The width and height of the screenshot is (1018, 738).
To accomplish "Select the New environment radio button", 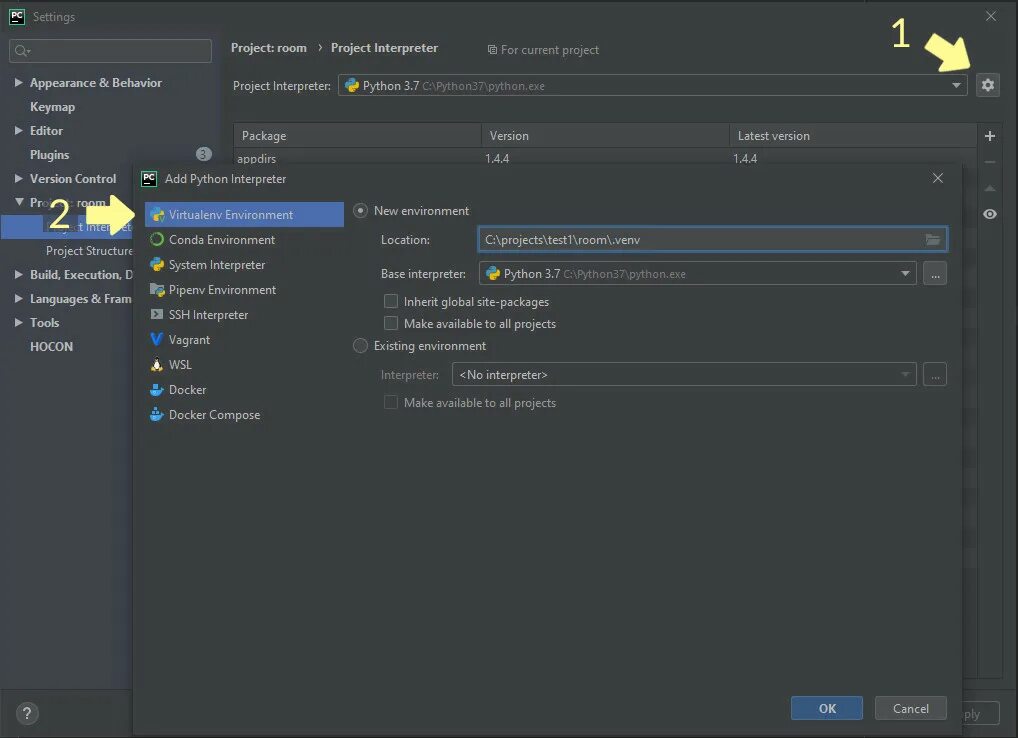I will (360, 211).
